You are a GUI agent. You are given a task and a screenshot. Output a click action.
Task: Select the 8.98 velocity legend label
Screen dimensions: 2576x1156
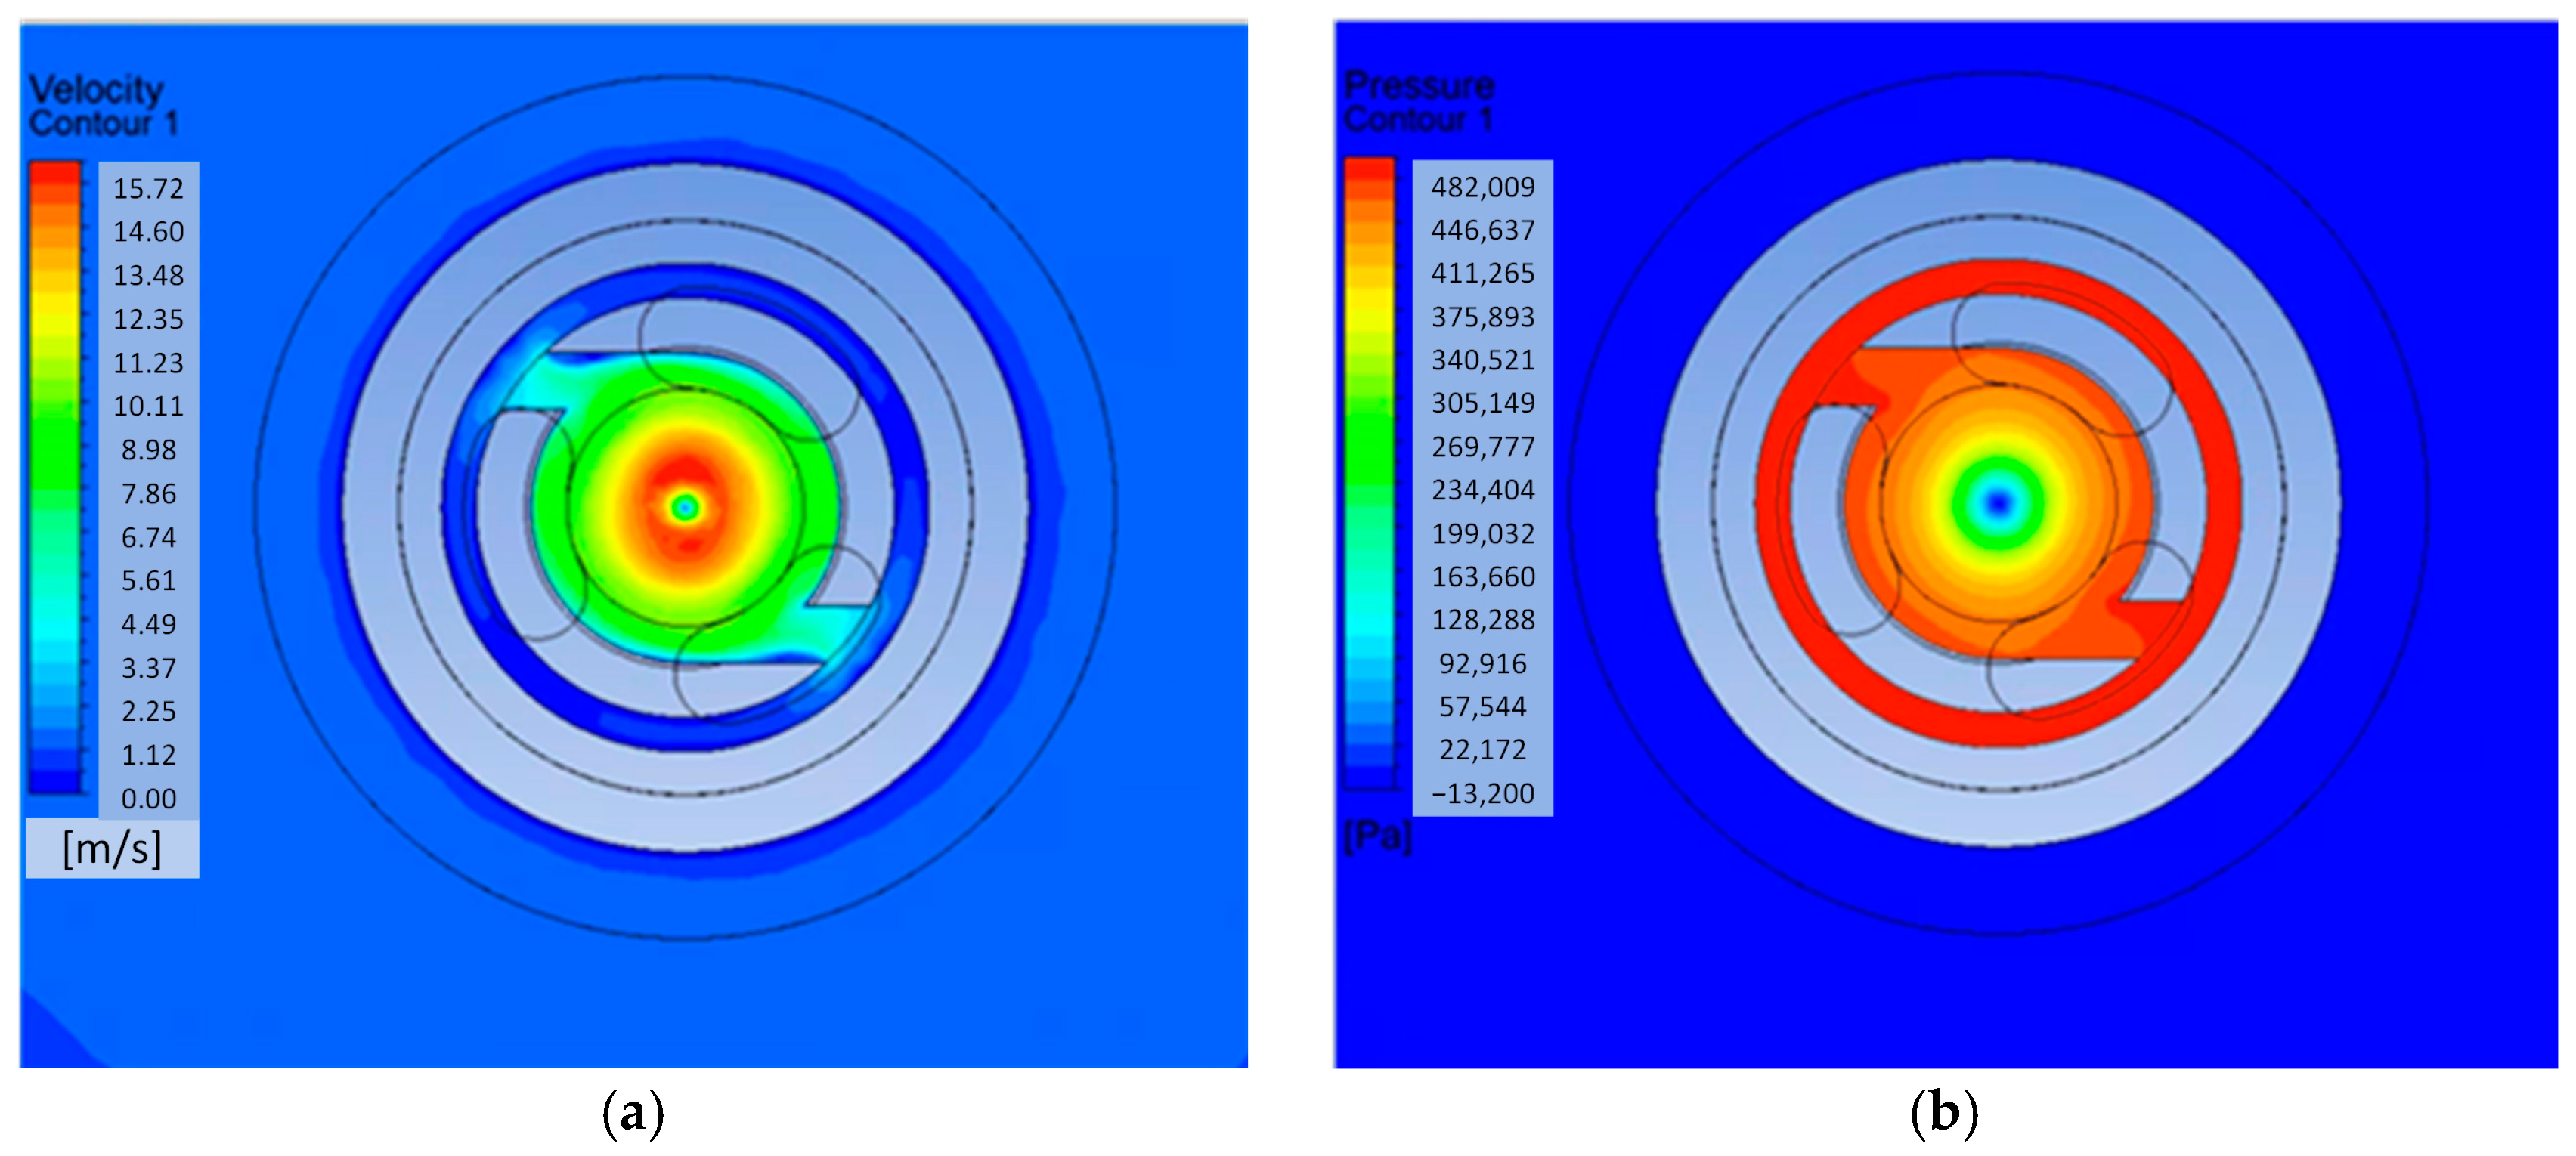[x=148, y=450]
